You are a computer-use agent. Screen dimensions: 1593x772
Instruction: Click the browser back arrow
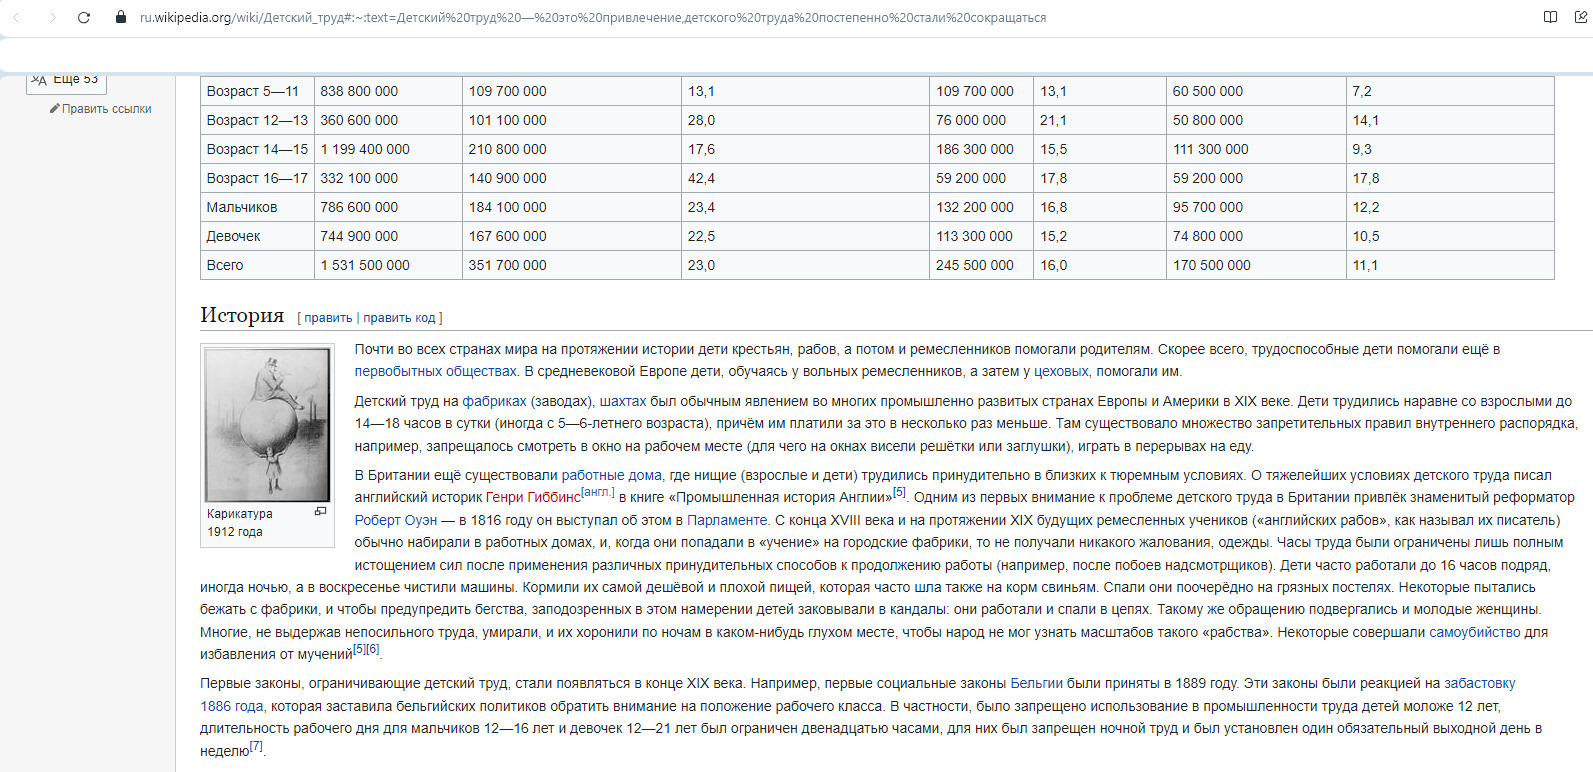click(17, 17)
